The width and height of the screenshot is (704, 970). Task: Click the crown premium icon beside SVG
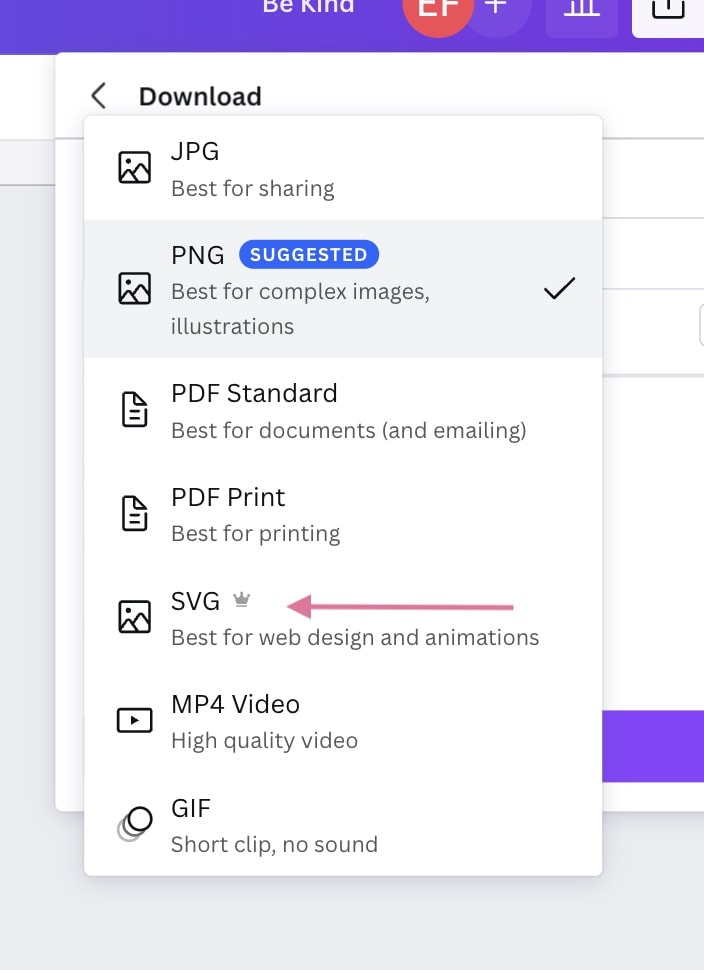(x=241, y=599)
